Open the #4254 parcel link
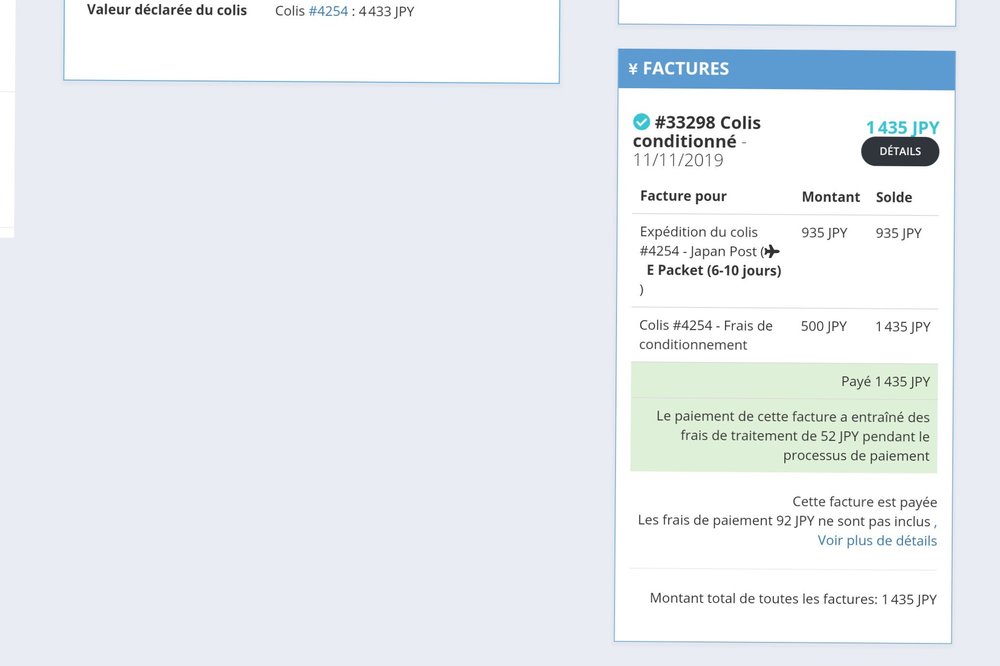Viewport: 1000px width, 666px height. pos(328,11)
